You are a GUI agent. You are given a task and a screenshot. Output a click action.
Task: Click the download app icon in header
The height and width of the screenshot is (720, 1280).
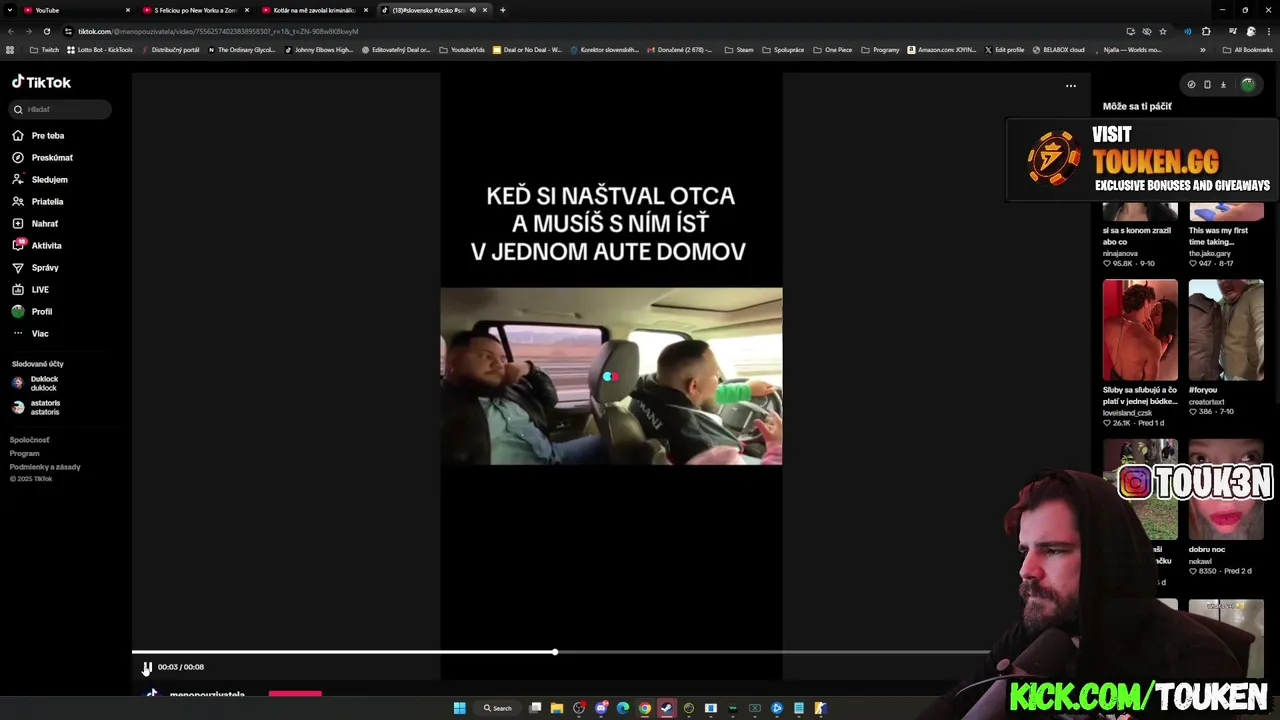click(x=1223, y=85)
